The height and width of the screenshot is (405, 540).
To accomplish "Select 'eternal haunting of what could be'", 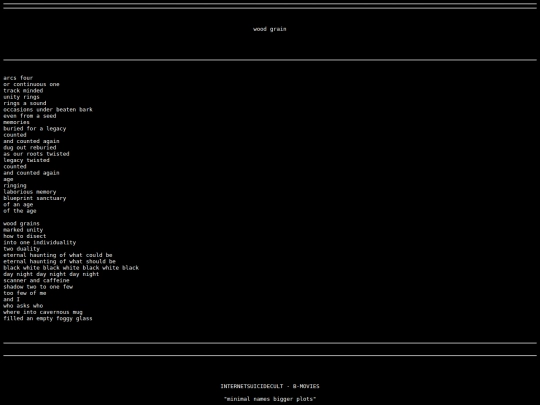I will pos(58,255).
